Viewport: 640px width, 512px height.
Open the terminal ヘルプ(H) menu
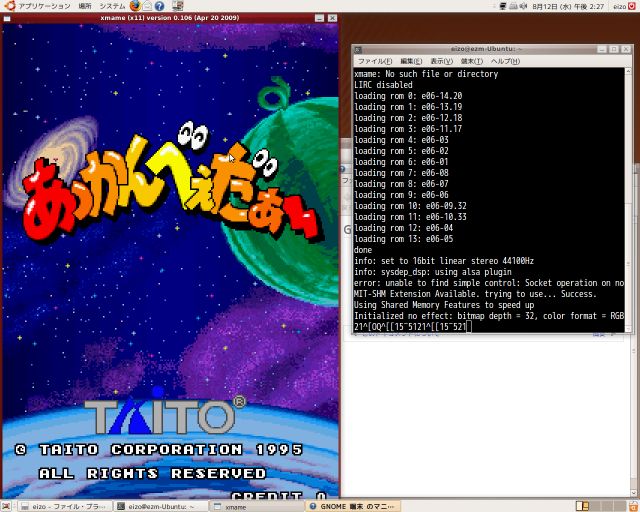[505, 61]
